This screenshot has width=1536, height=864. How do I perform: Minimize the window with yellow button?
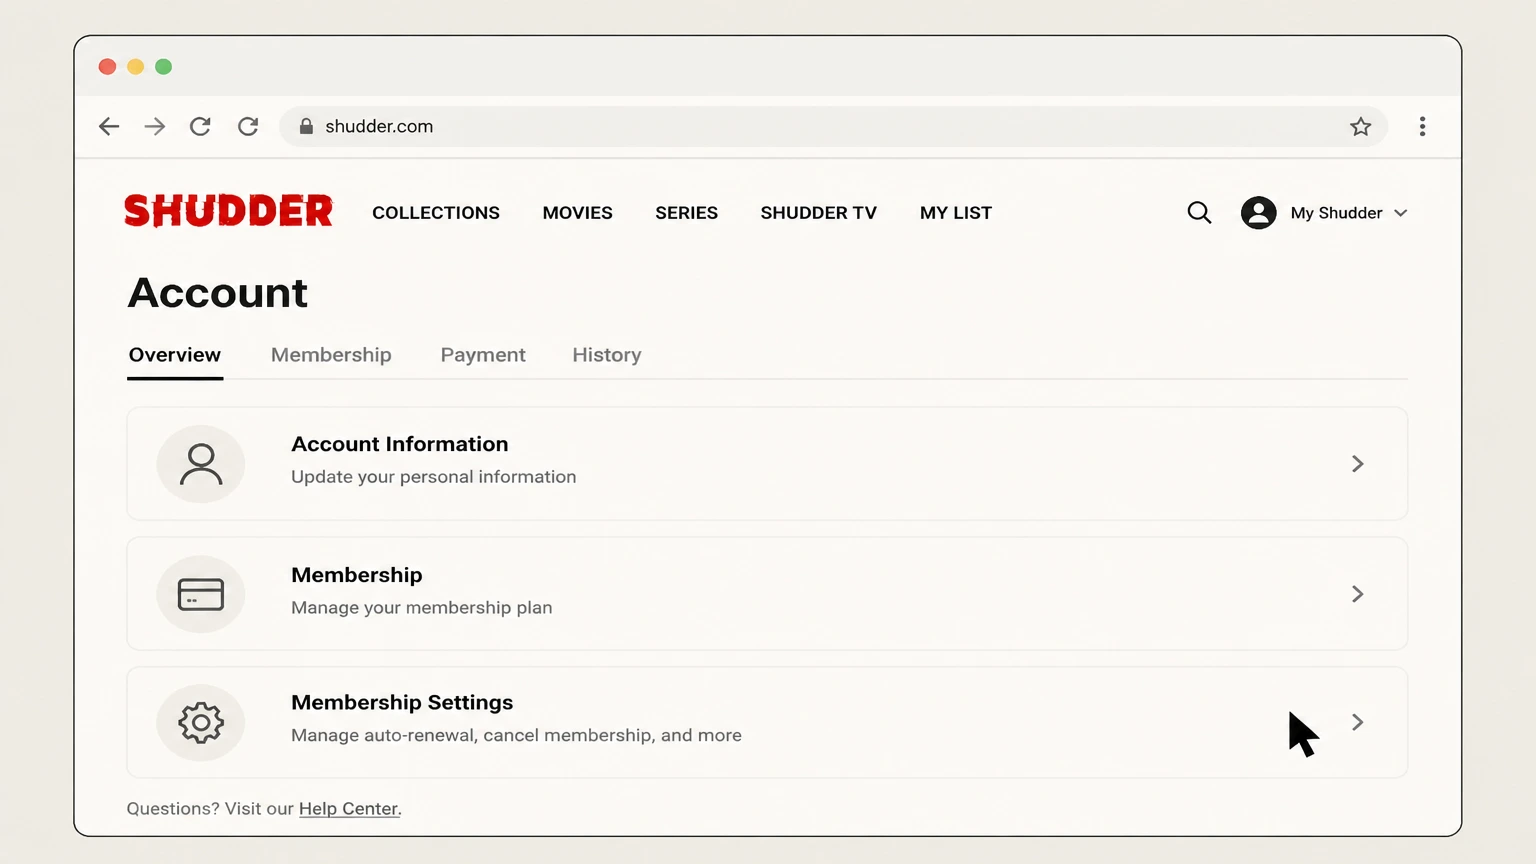135,67
